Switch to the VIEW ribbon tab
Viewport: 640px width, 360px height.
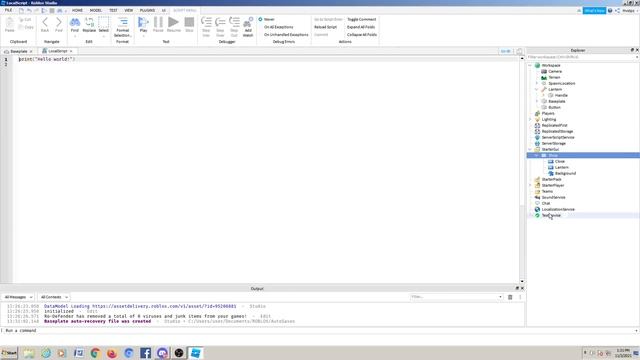129,10
